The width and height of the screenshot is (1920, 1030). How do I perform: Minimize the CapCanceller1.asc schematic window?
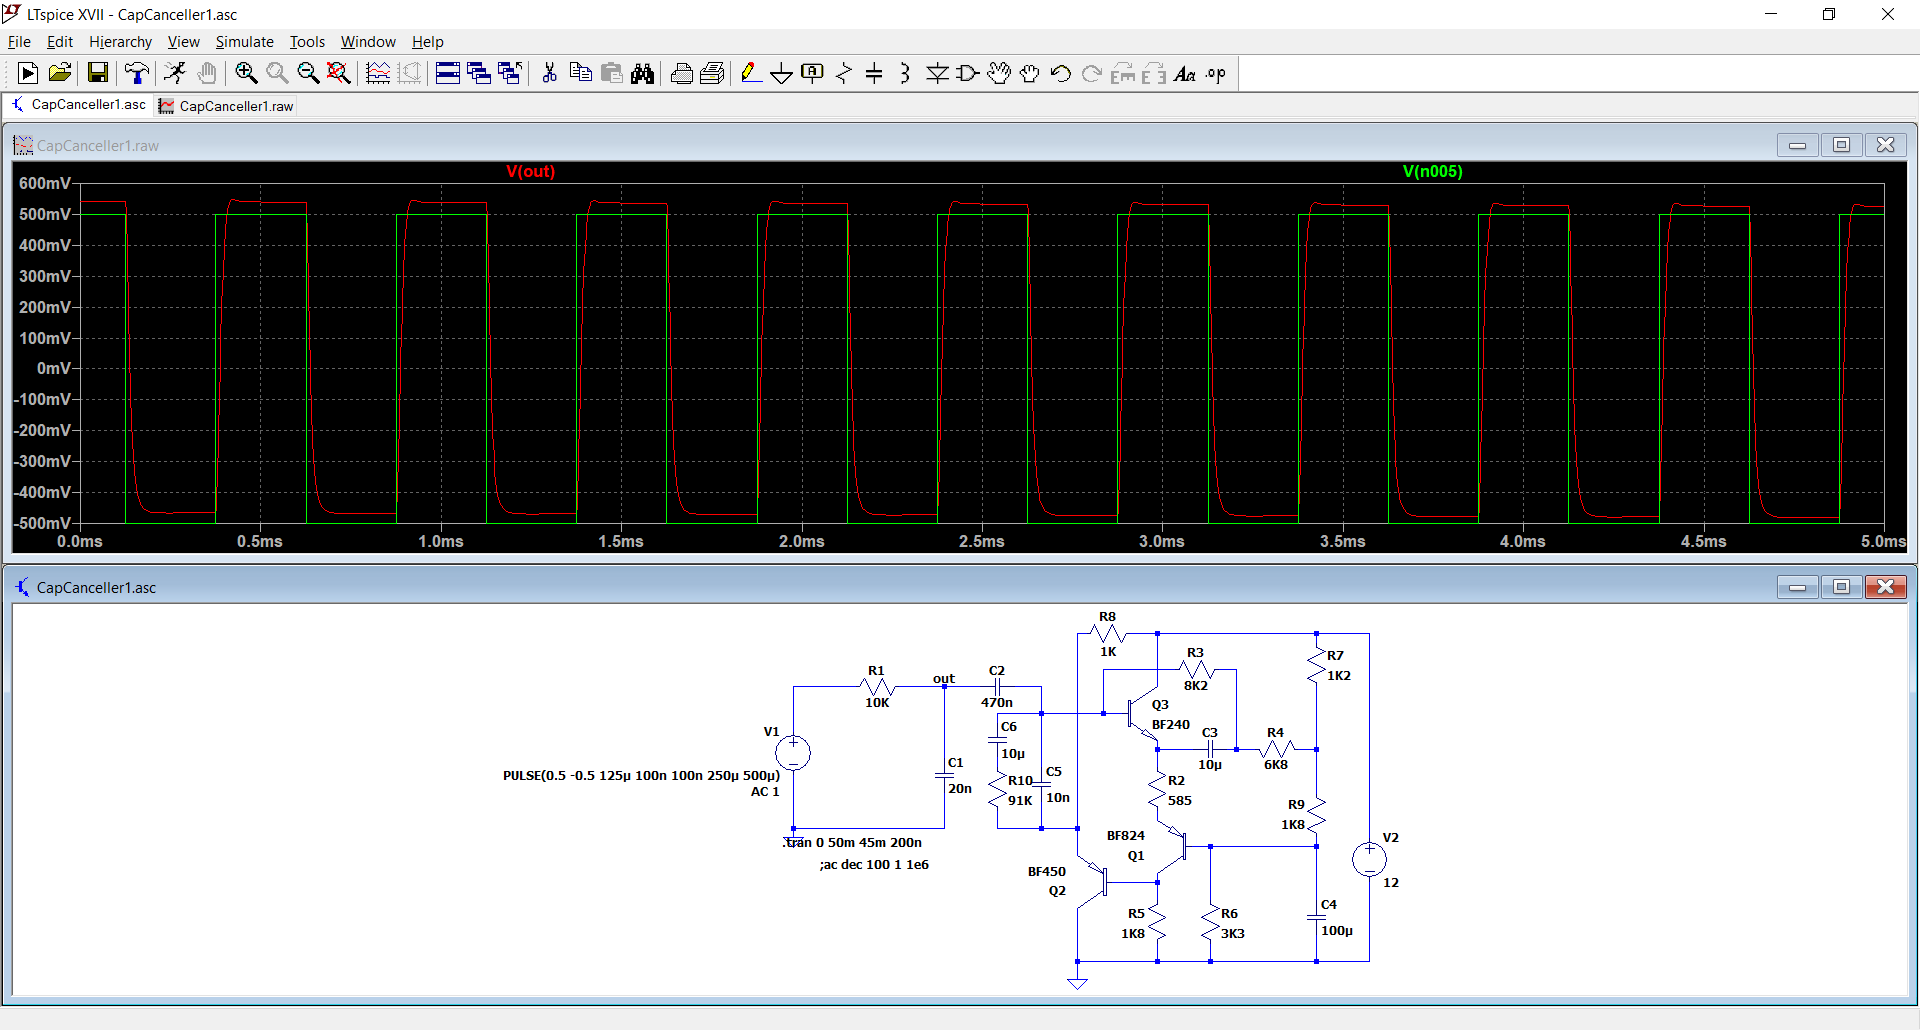click(x=1797, y=587)
